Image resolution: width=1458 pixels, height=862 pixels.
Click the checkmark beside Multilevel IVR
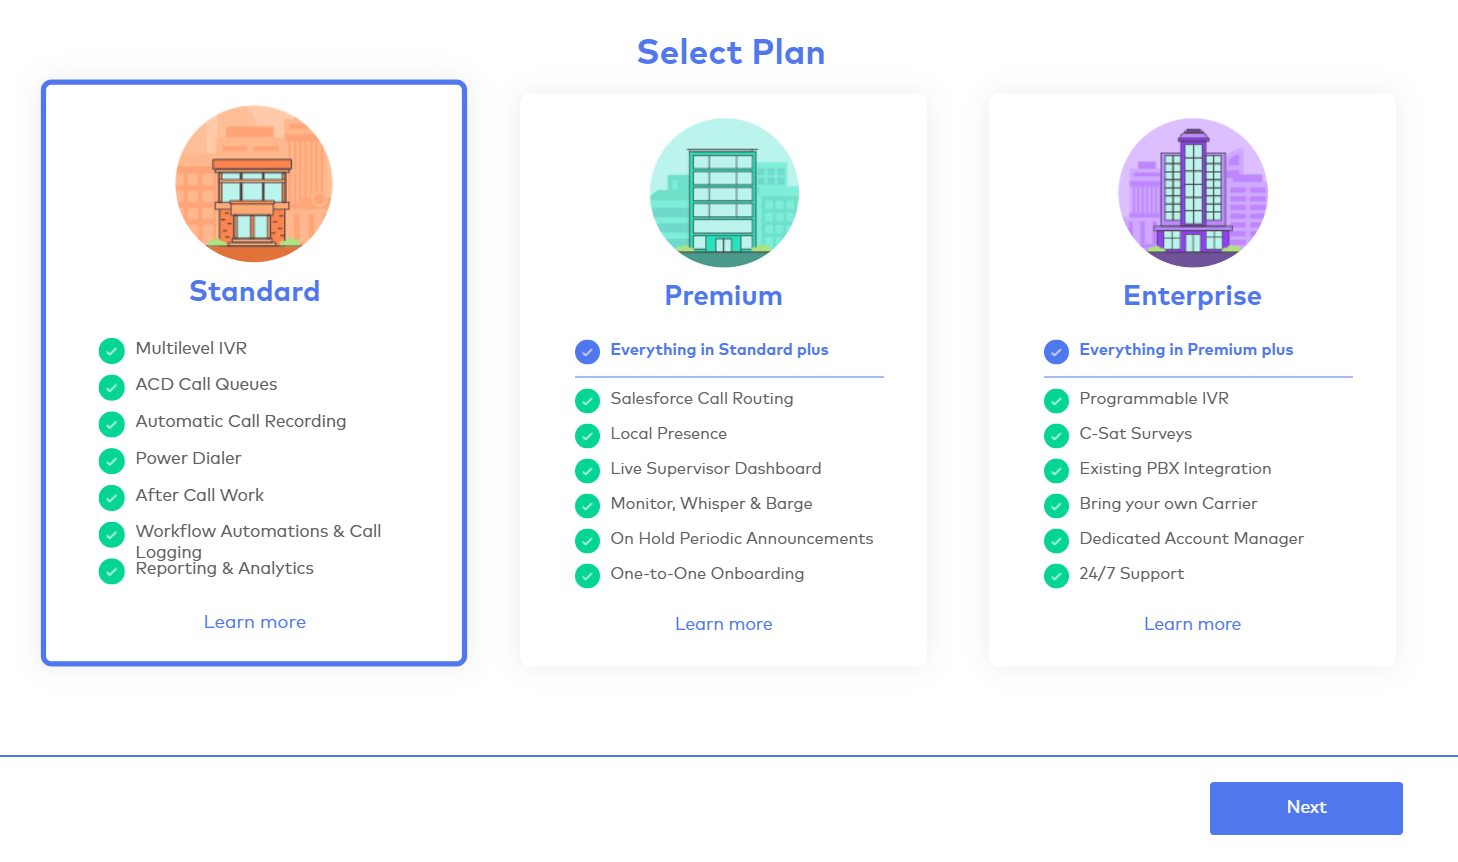click(x=112, y=350)
